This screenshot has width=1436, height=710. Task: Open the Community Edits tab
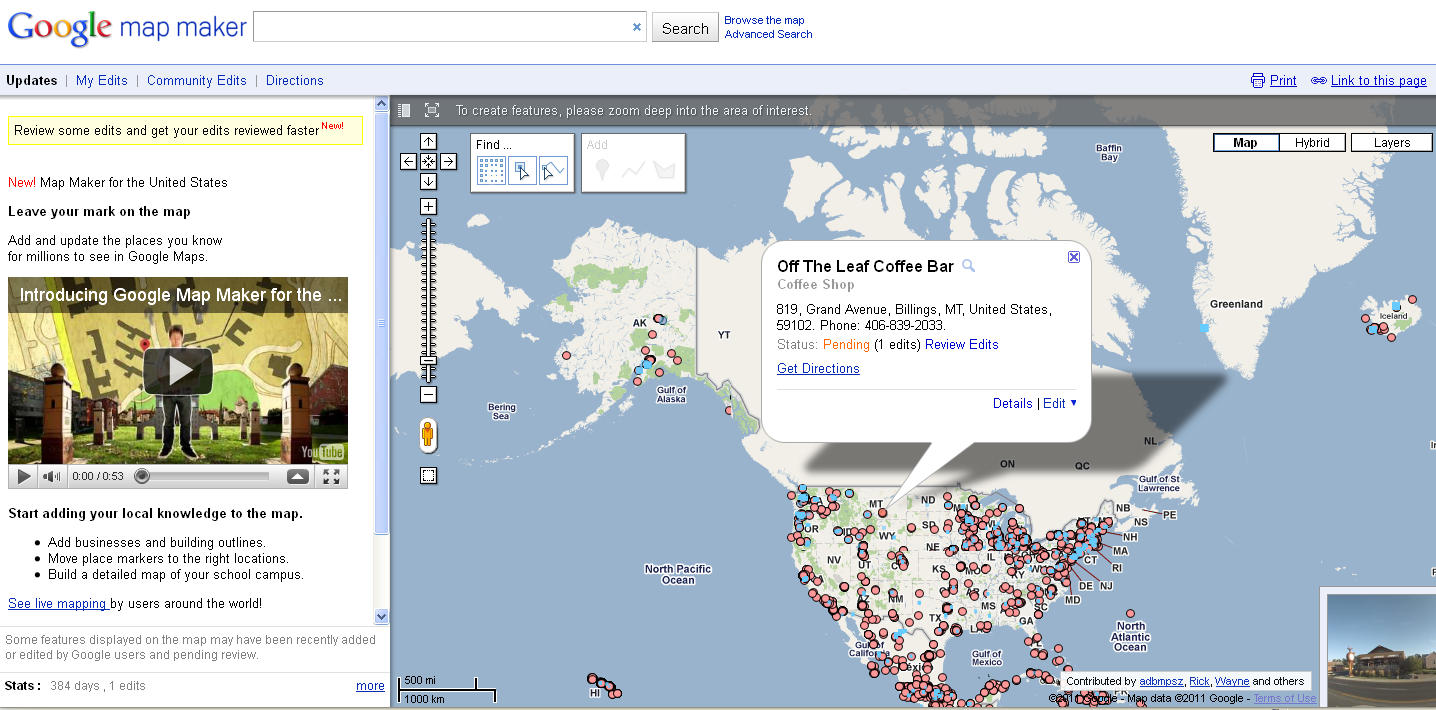(197, 80)
